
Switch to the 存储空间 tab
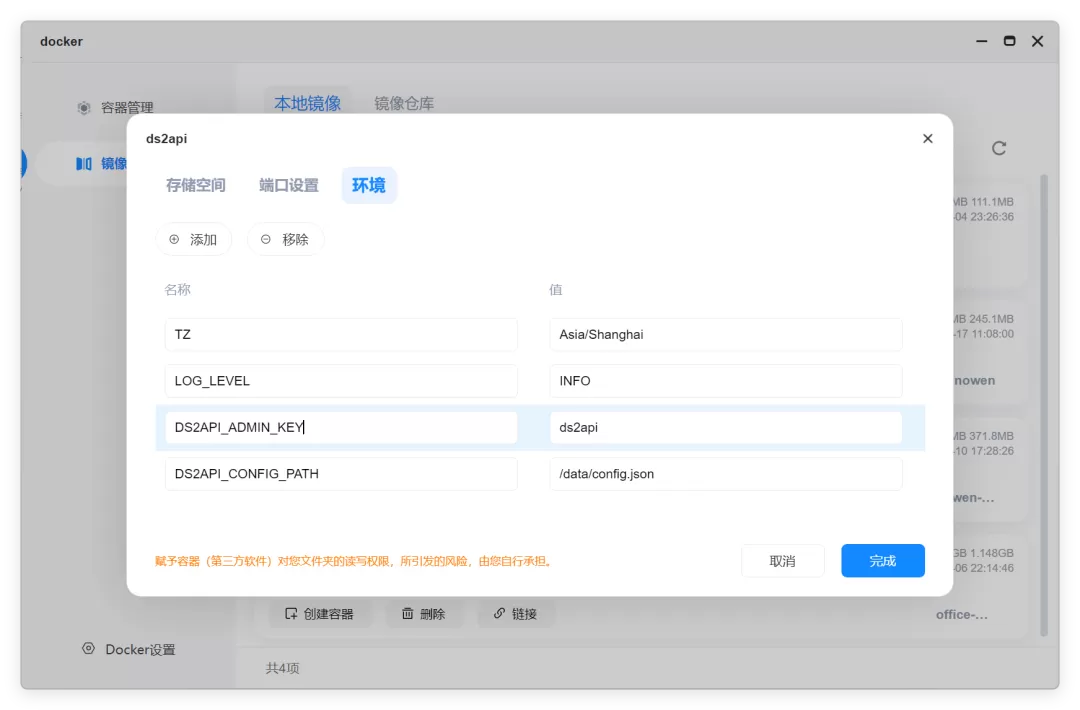(x=196, y=185)
